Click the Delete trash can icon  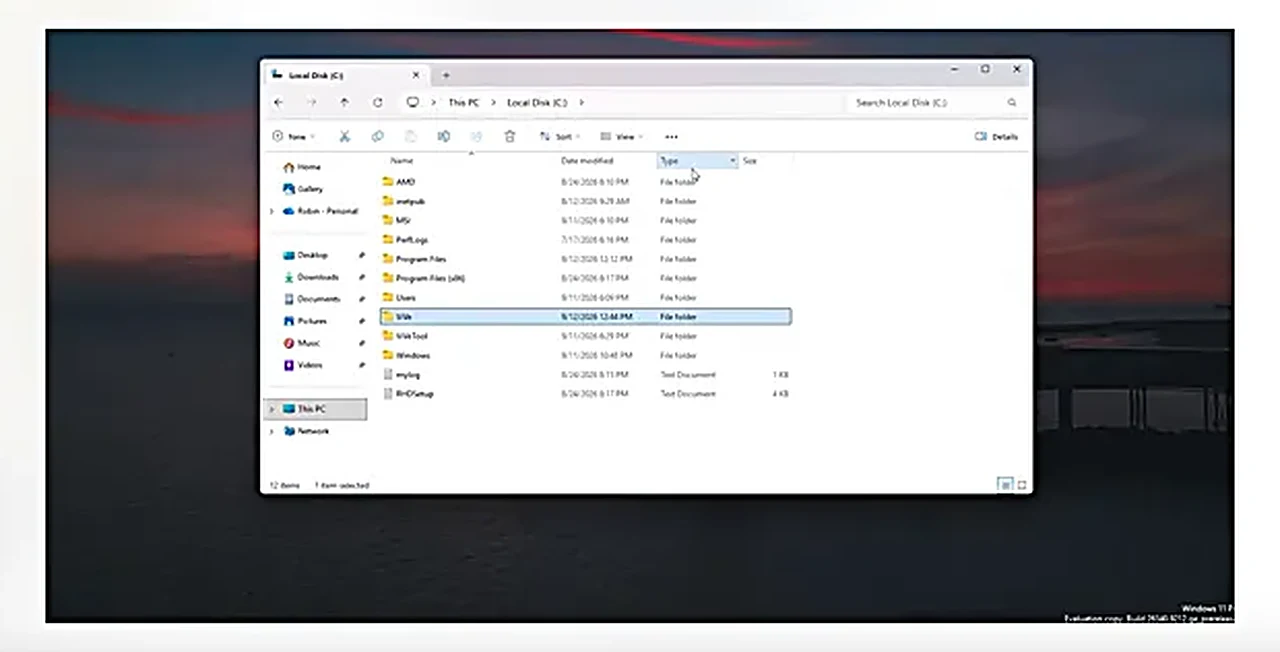pyautogui.click(x=510, y=137)
